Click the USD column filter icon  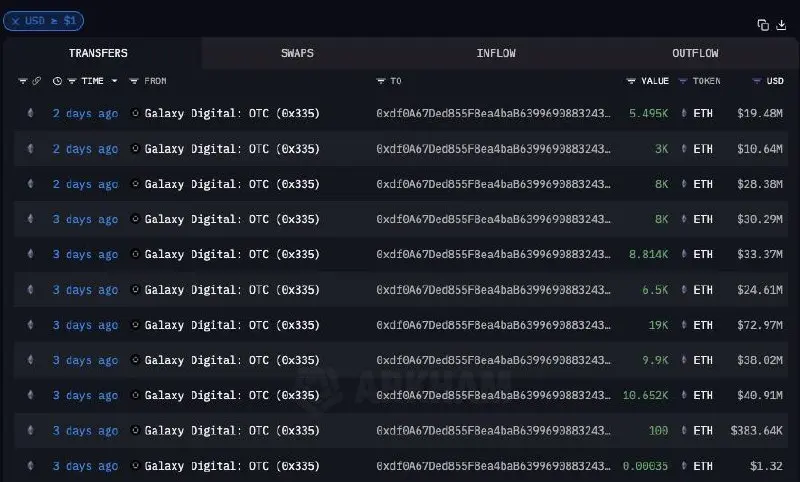point(757,81)
